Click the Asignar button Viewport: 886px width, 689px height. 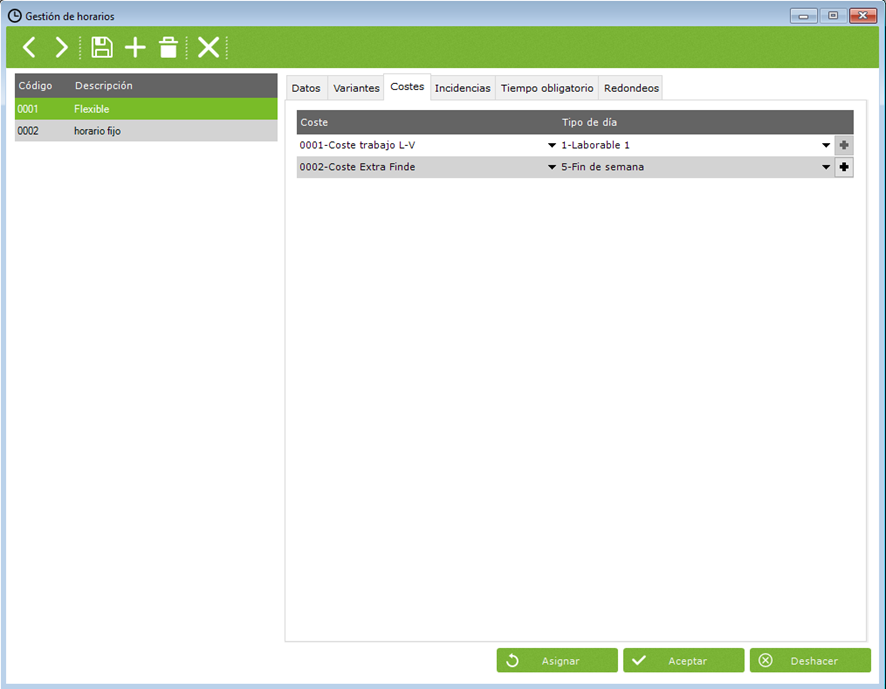pos(557,661)
